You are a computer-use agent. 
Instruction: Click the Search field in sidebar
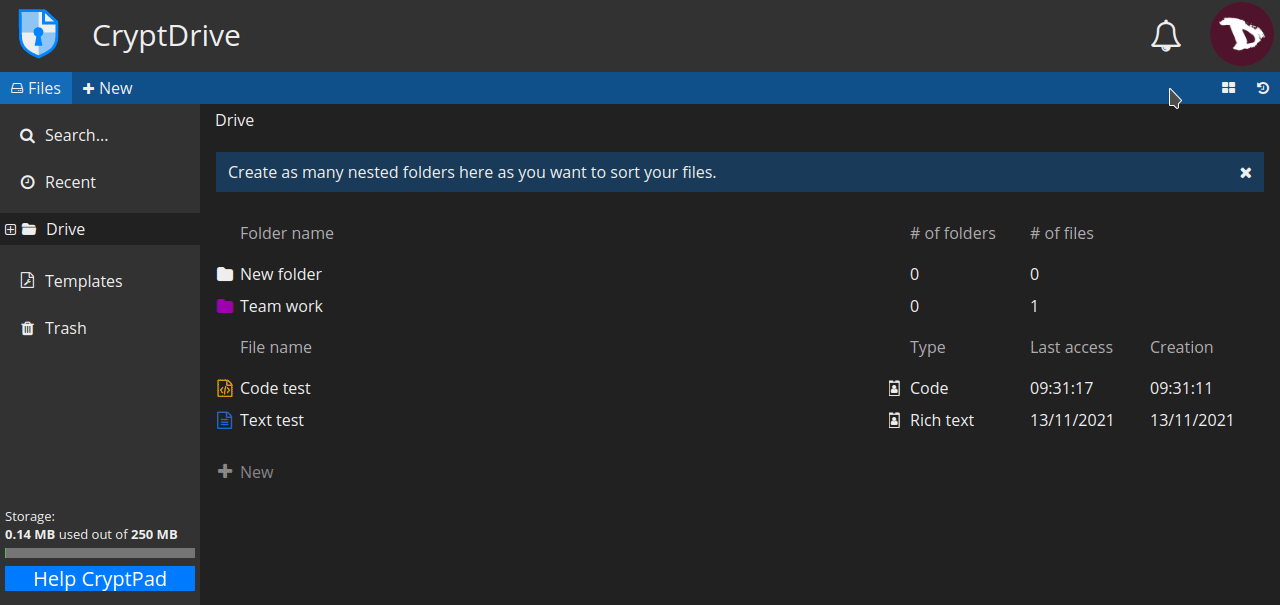click(x=76, y=135)
